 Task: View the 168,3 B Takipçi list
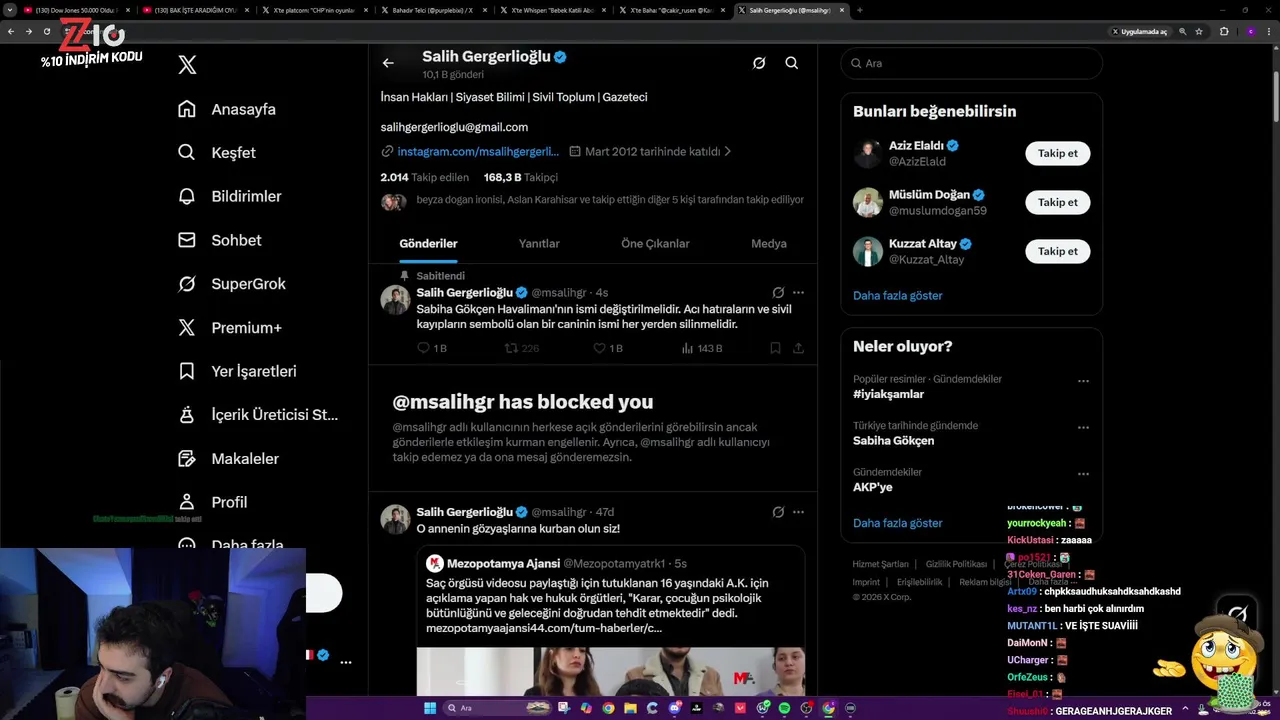521,177
